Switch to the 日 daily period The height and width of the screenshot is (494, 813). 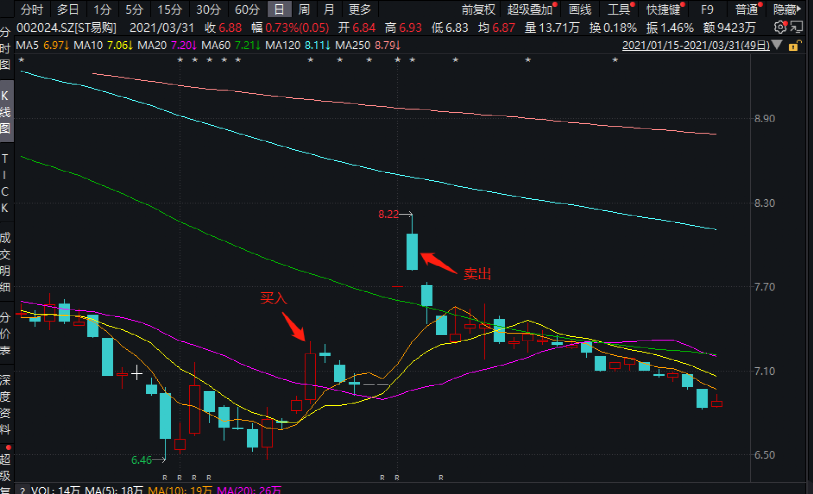tap(279, 9)
